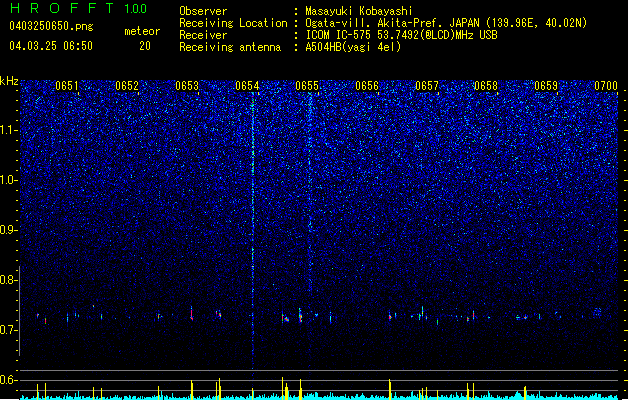This screenshot has width=629, height=400.
Task: Click the 0652 time marker
Action: point(127,86)
